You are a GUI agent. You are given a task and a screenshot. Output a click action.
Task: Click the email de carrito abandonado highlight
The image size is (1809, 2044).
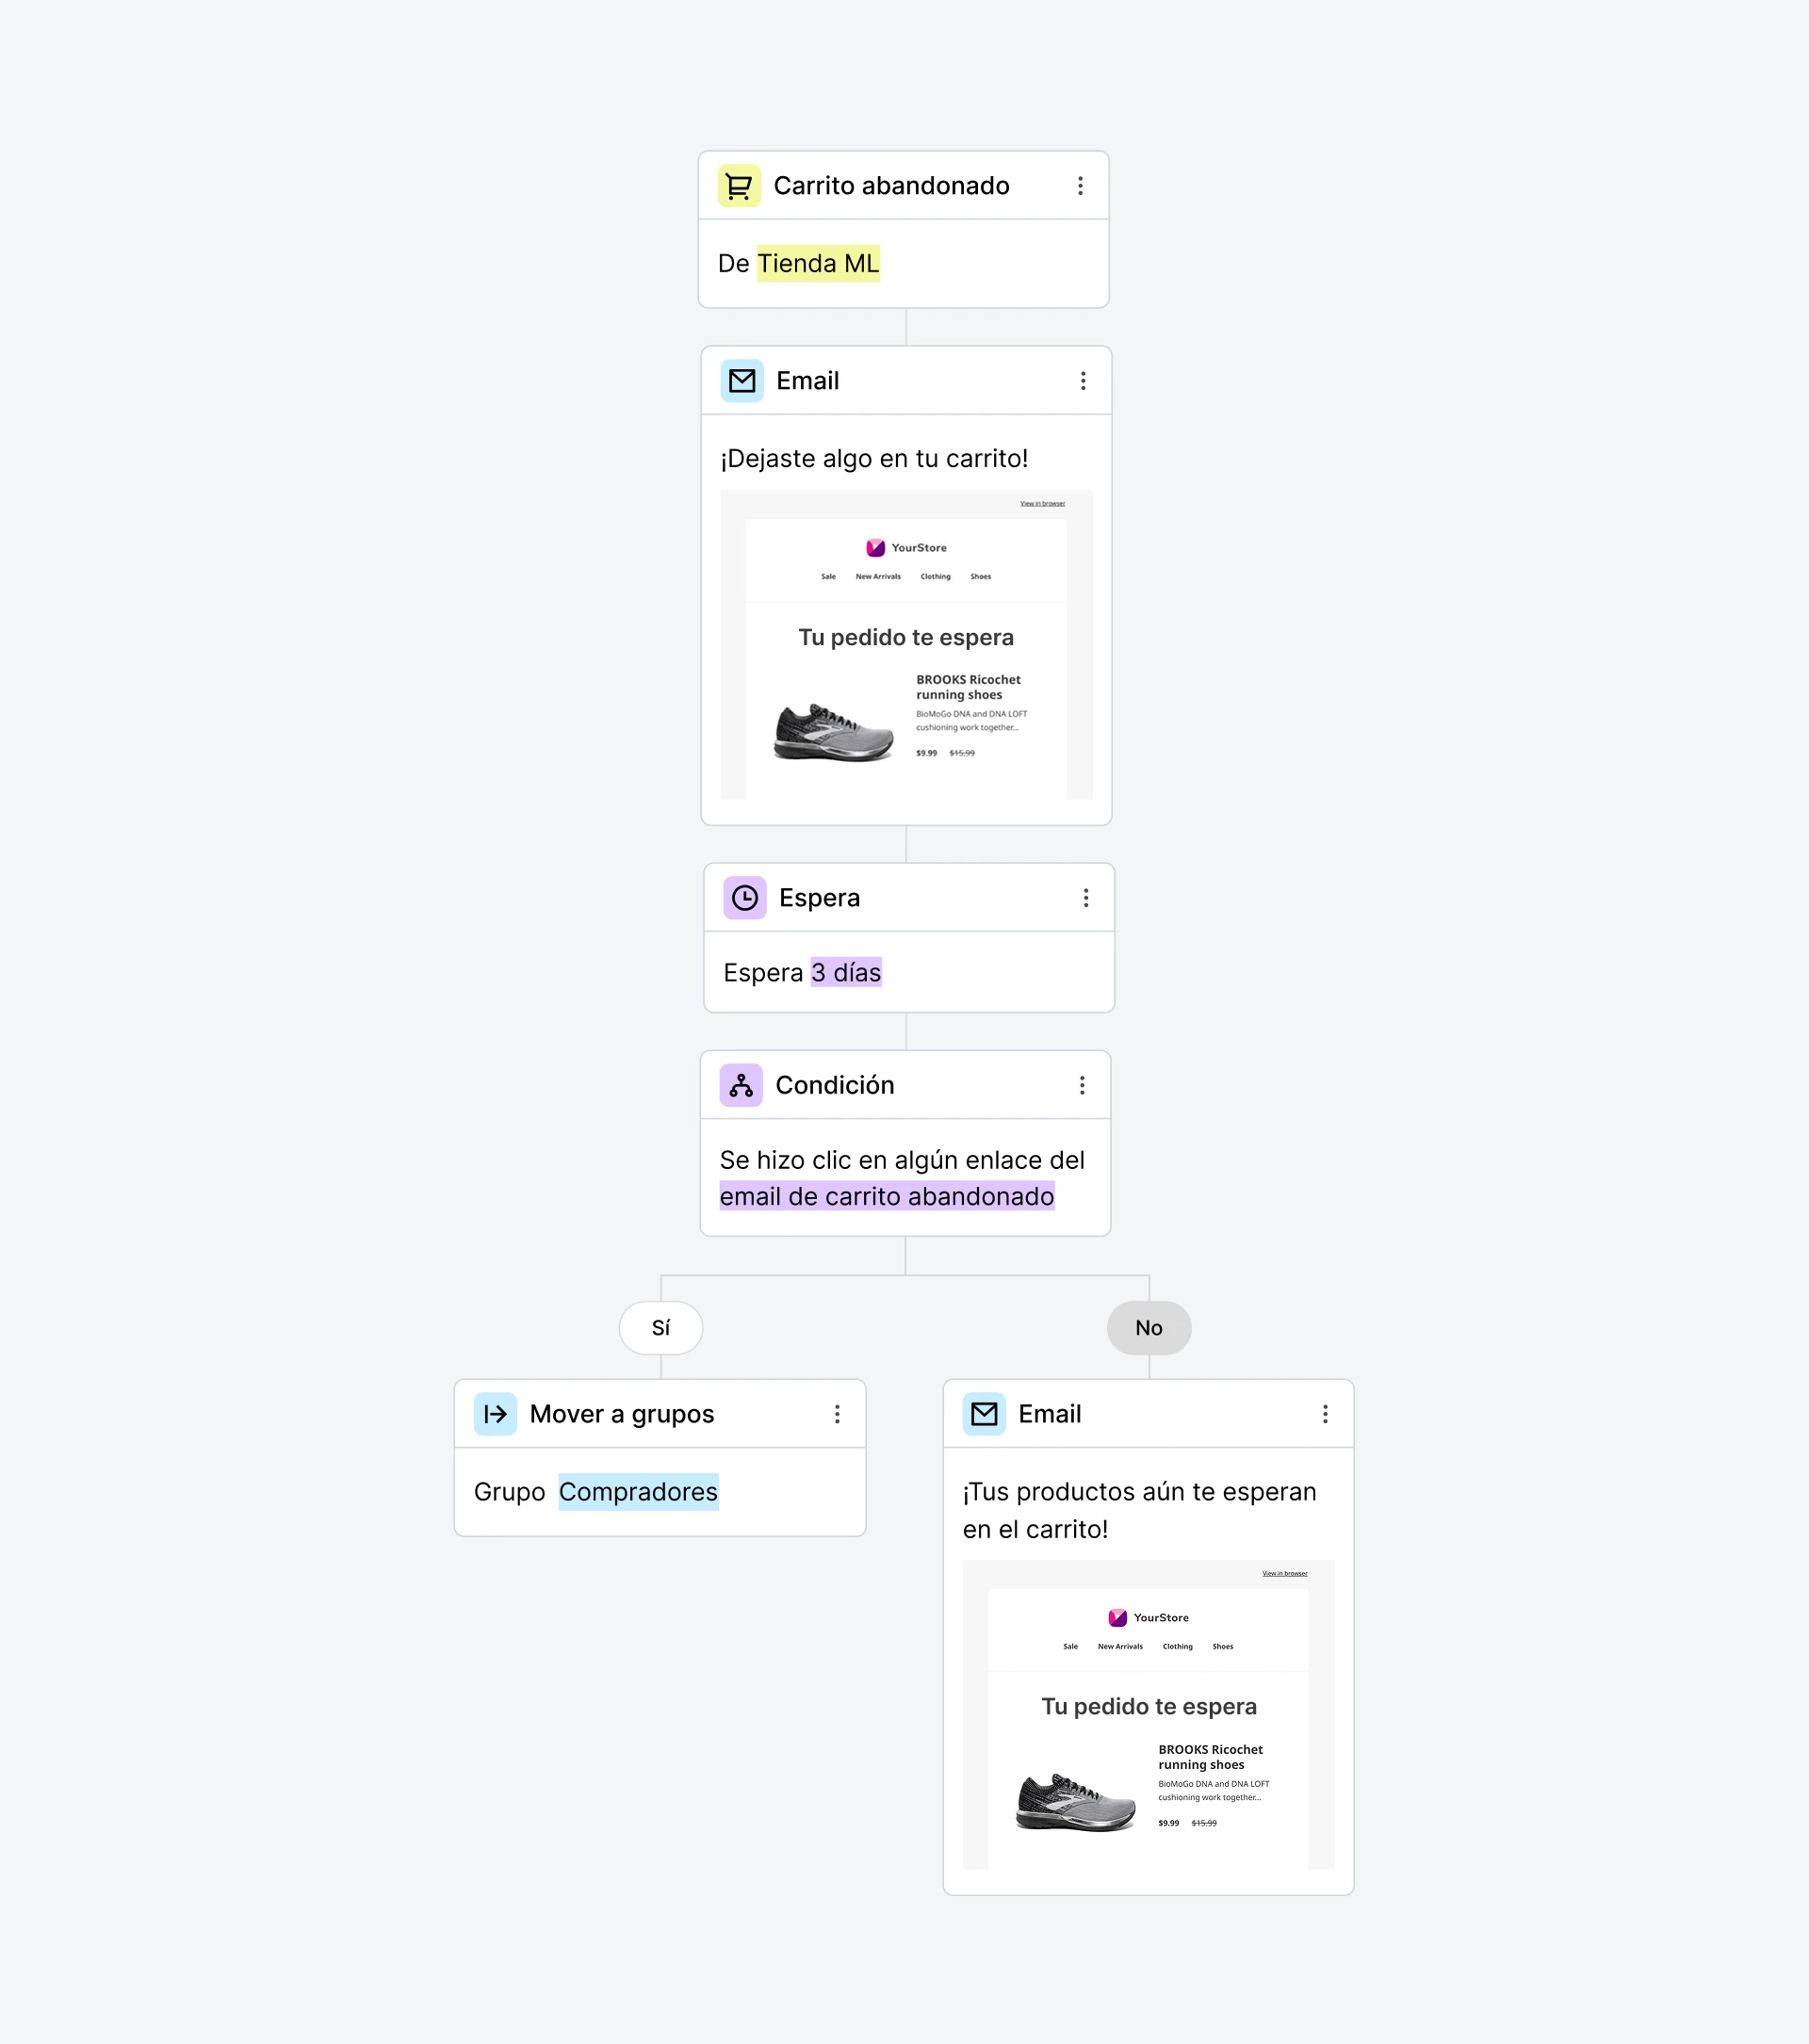tap(887, 1197)
